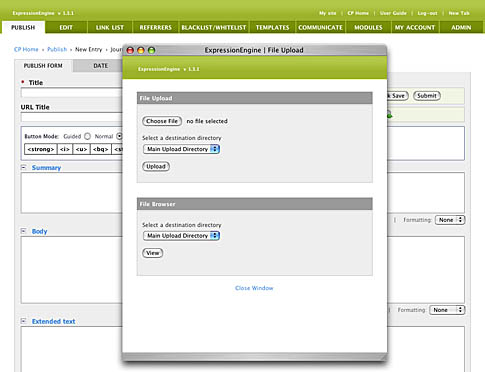This screenshot has width=485, height=372.
Task: Click the Extended text label link
Action: click(x=53, y=321)
